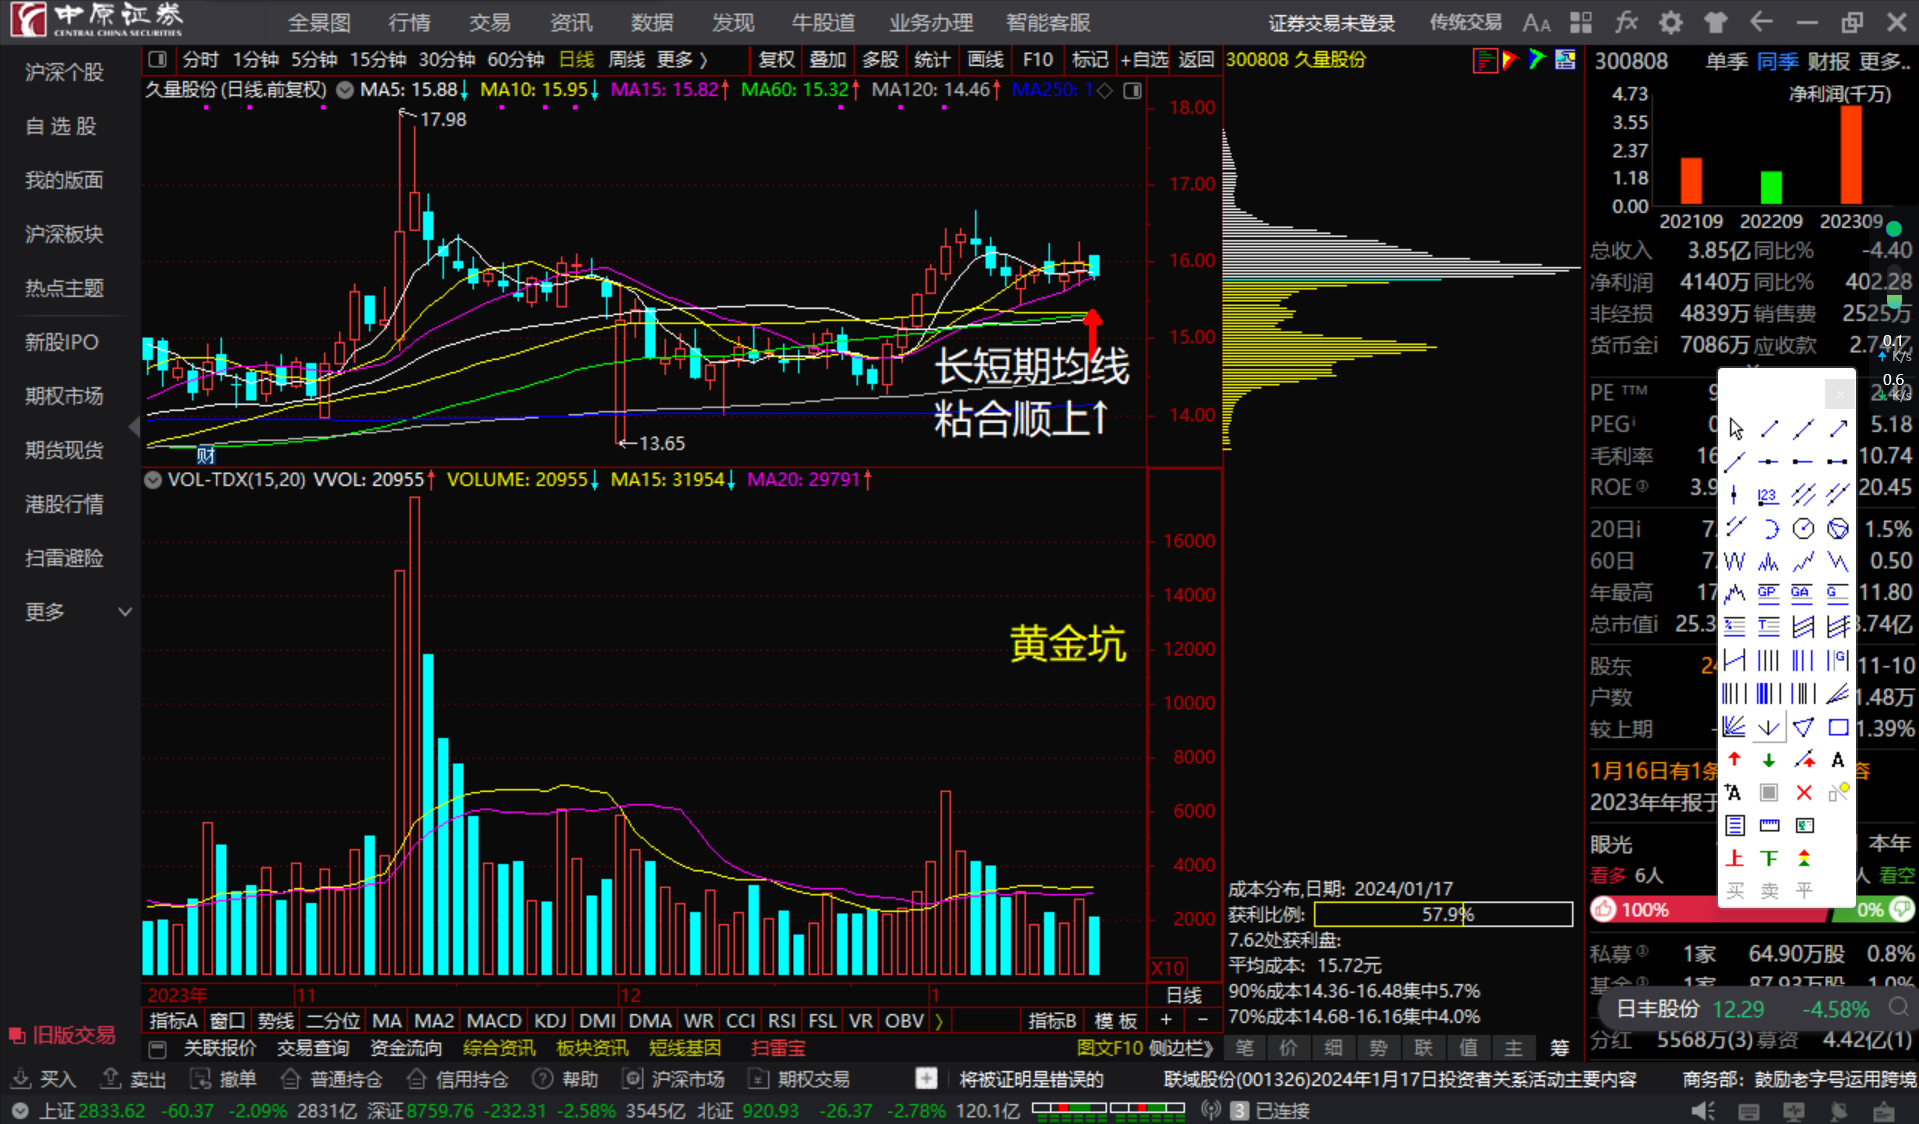Select the GA line tool
This screenshot has width=1919, height=1124.
click(1802, 593)
